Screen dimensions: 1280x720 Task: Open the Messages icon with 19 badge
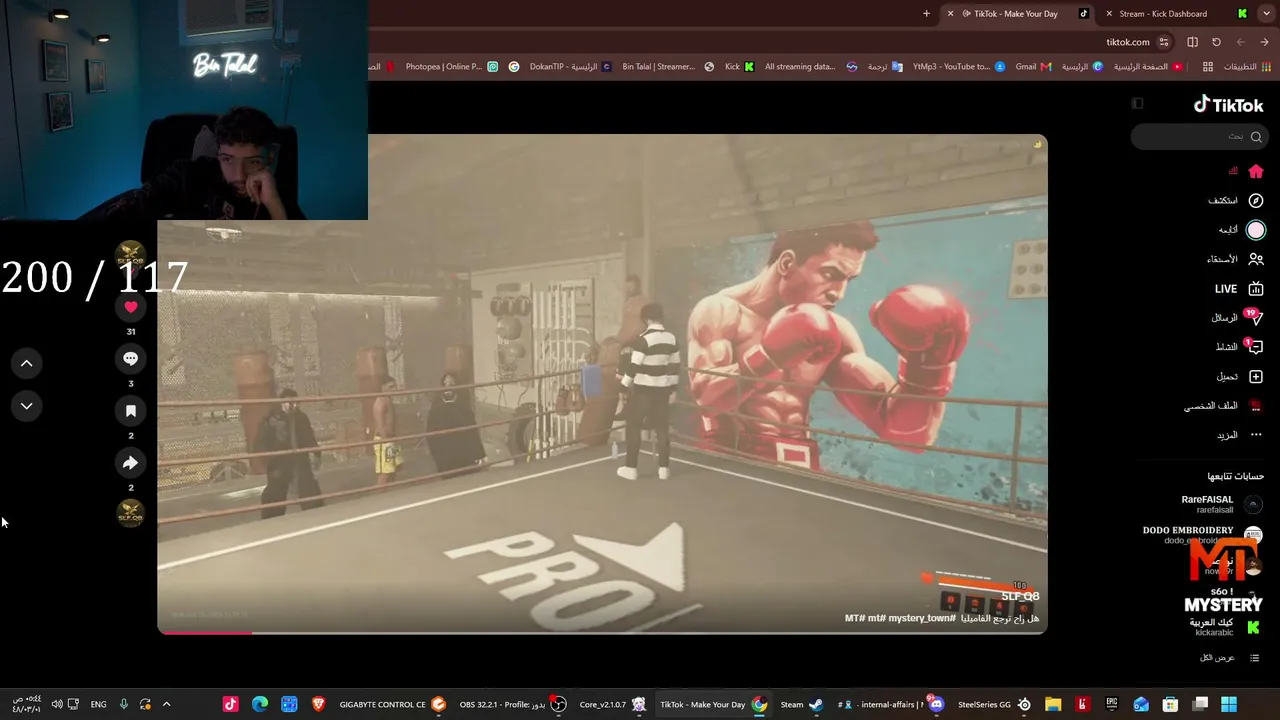[1255, 318]
